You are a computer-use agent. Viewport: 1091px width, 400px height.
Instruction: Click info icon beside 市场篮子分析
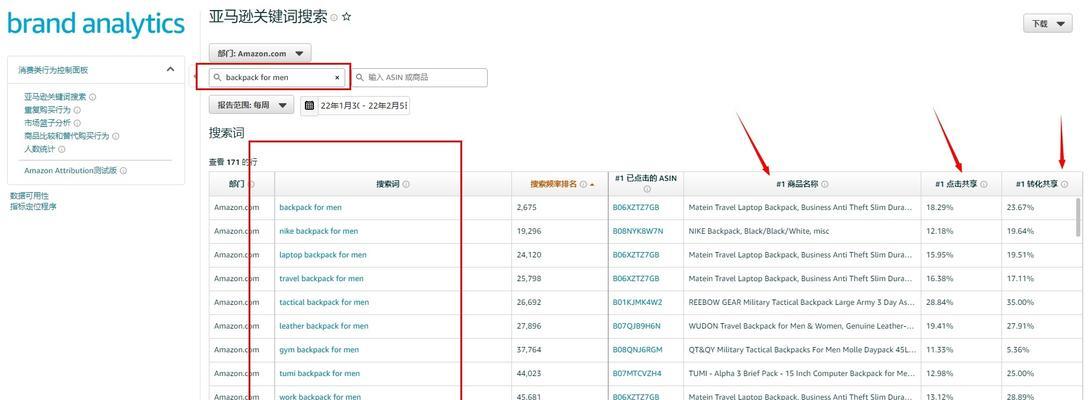77,123
